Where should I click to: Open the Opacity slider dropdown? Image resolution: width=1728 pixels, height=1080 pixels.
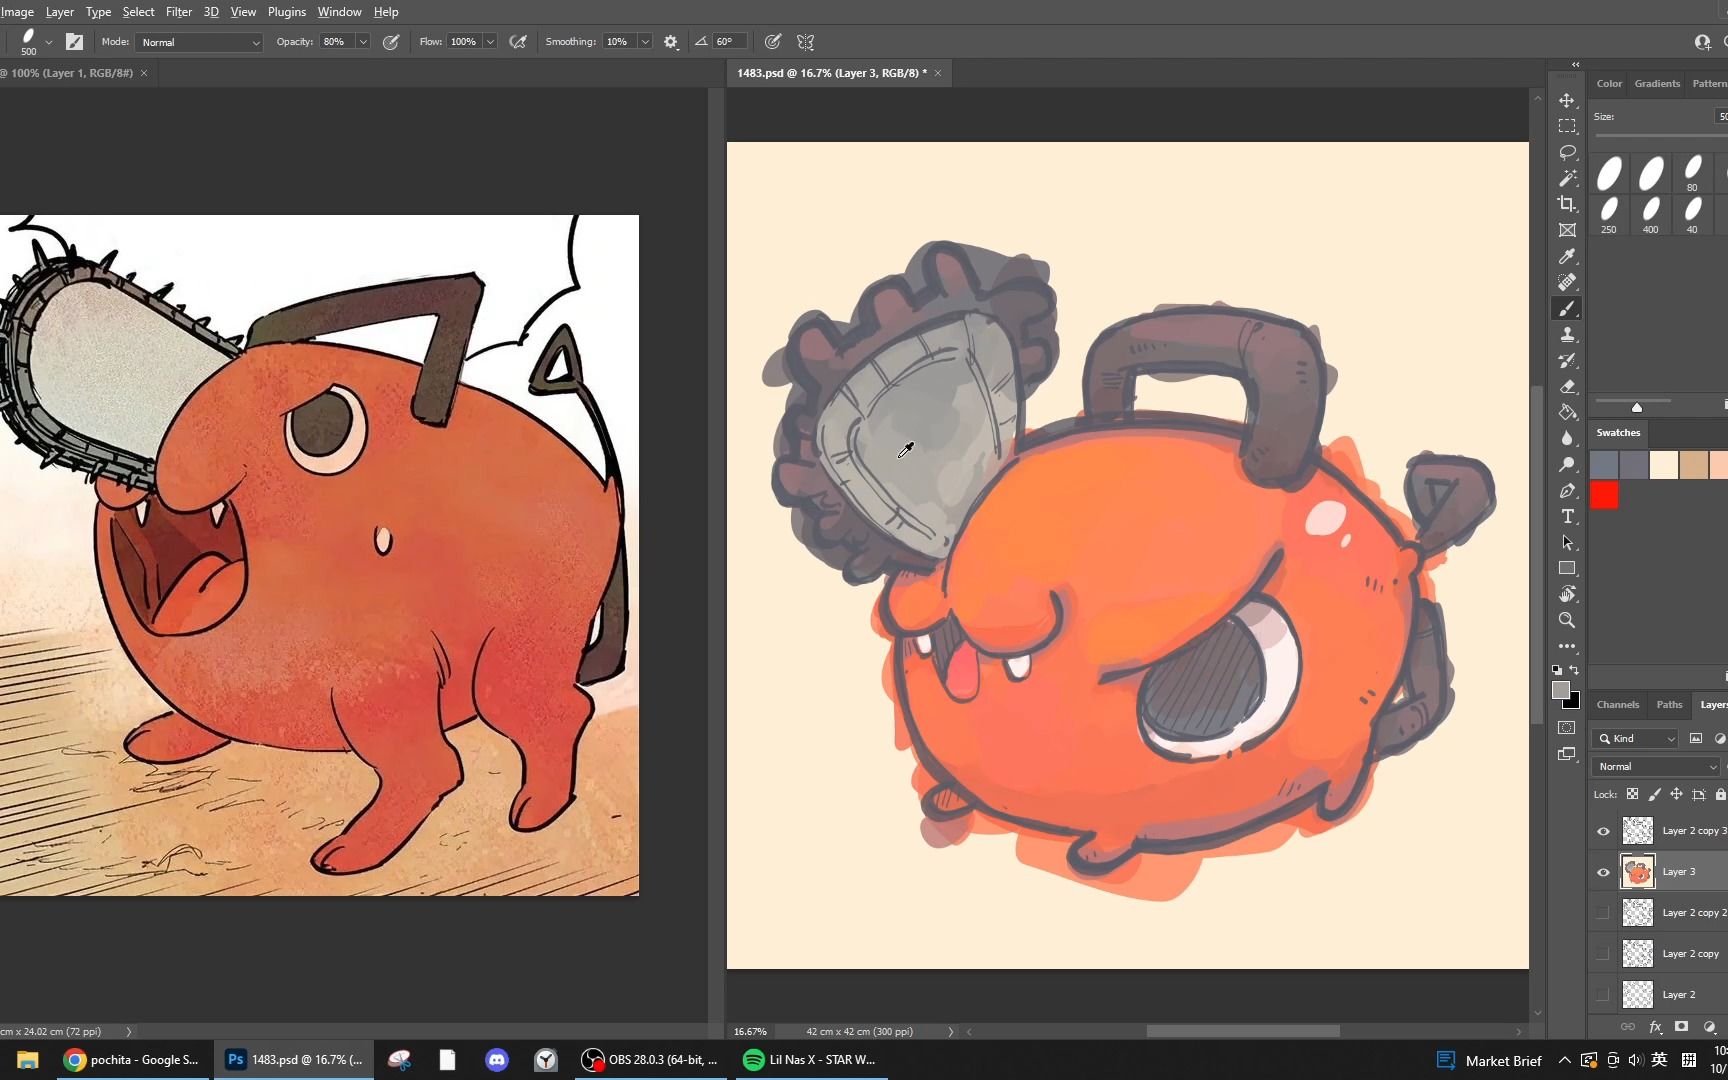pos(363,42)
